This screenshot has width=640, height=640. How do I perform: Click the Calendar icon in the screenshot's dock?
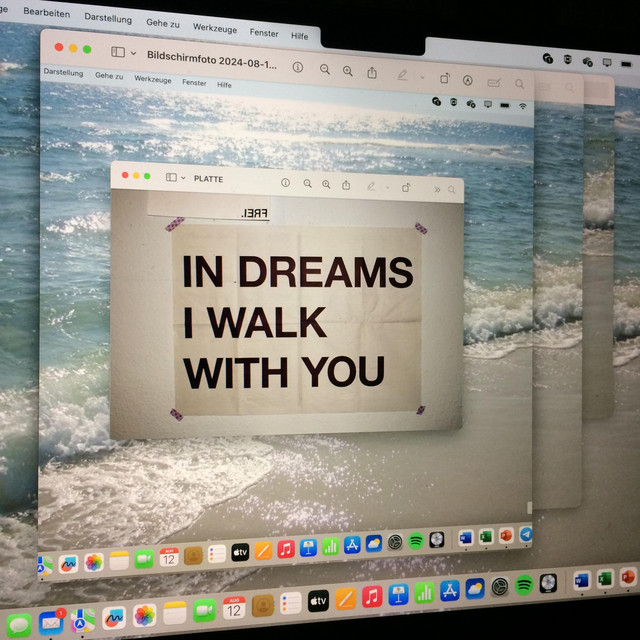[x=169, y=557]
